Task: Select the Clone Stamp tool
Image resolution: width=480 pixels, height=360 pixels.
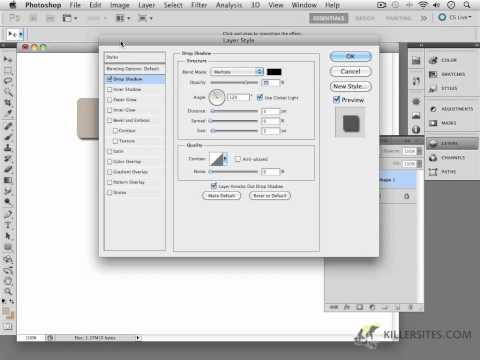Action: (7, 148)
